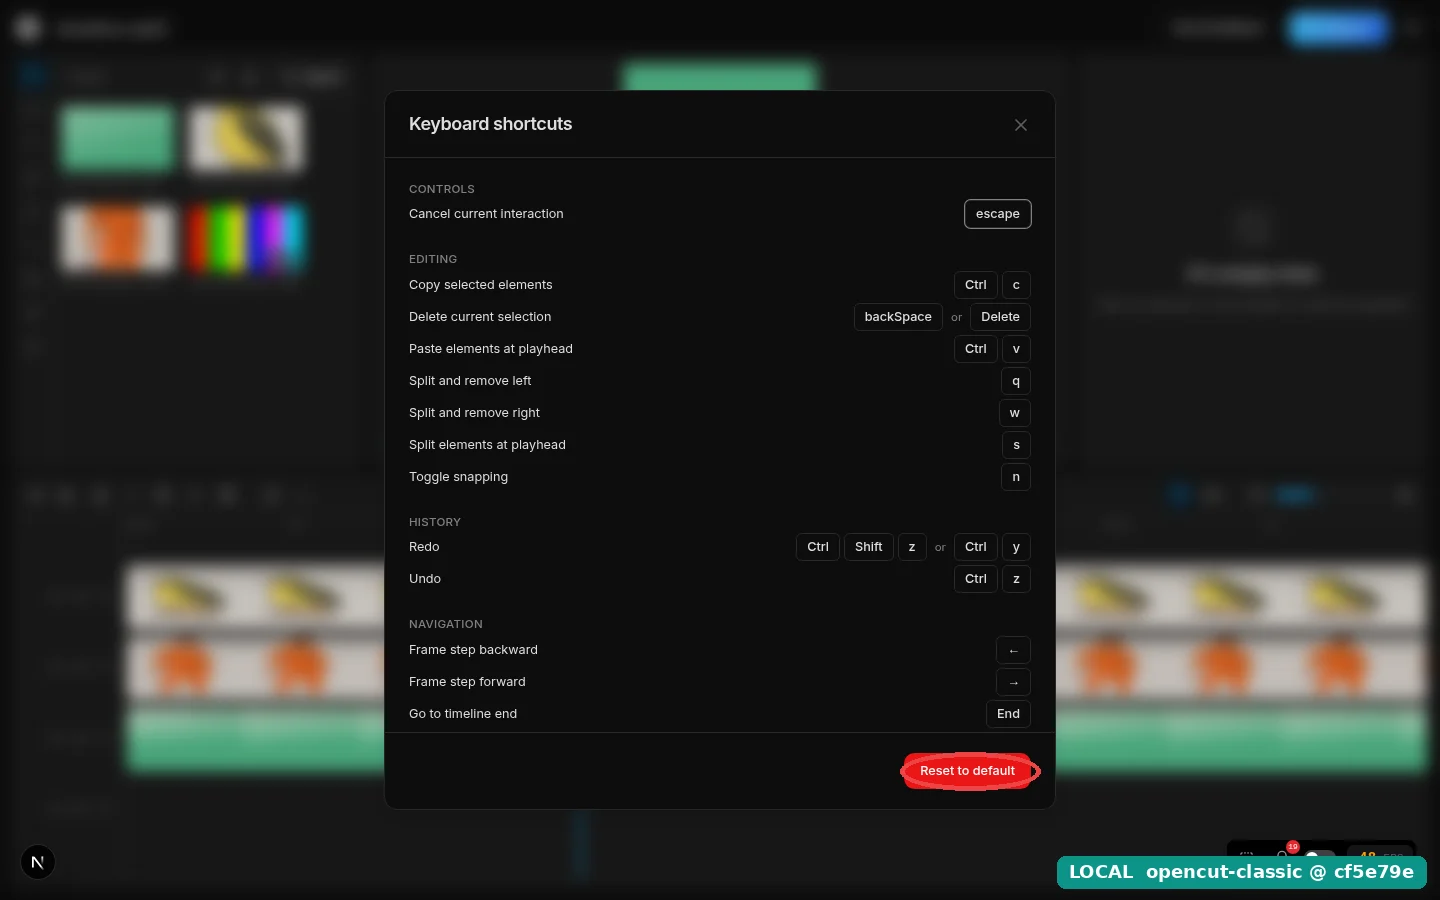This screenshot has width=1440, height=900.
Task: Select the End key for Go to timeline end
Action: 1008,714
